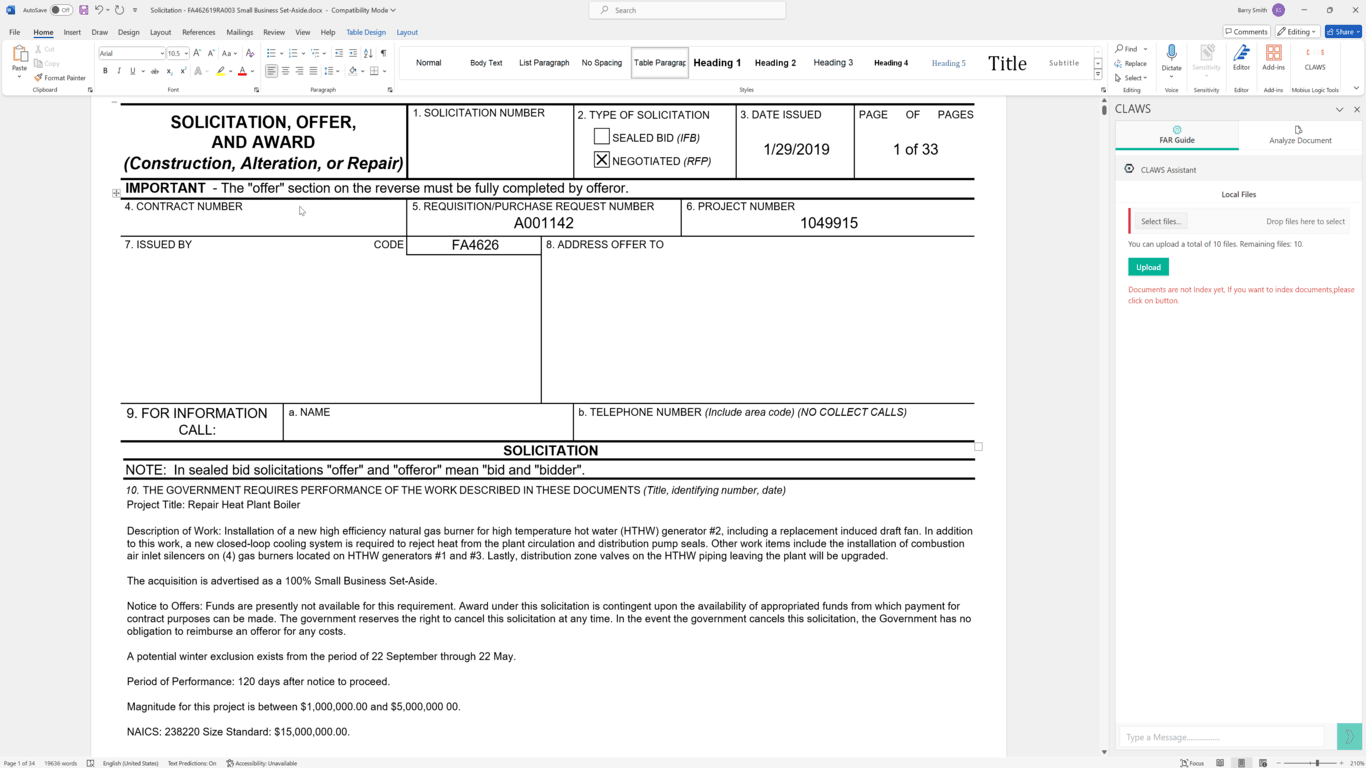The height and width of the screenshot is (768, 1366).
Task: Uncheck the NEGOTIATED (RFP) checkbox
Action: (601, 159)
